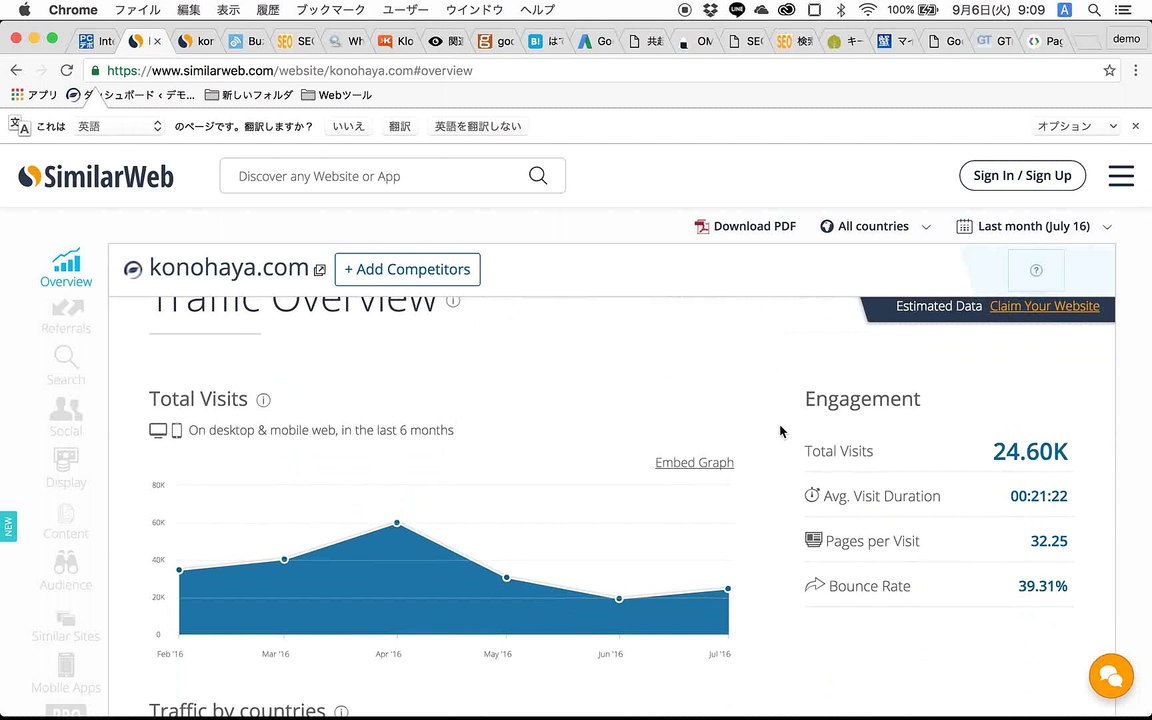
Task: Click the info icon beside Traffic by countries
Action: point(341,711)
